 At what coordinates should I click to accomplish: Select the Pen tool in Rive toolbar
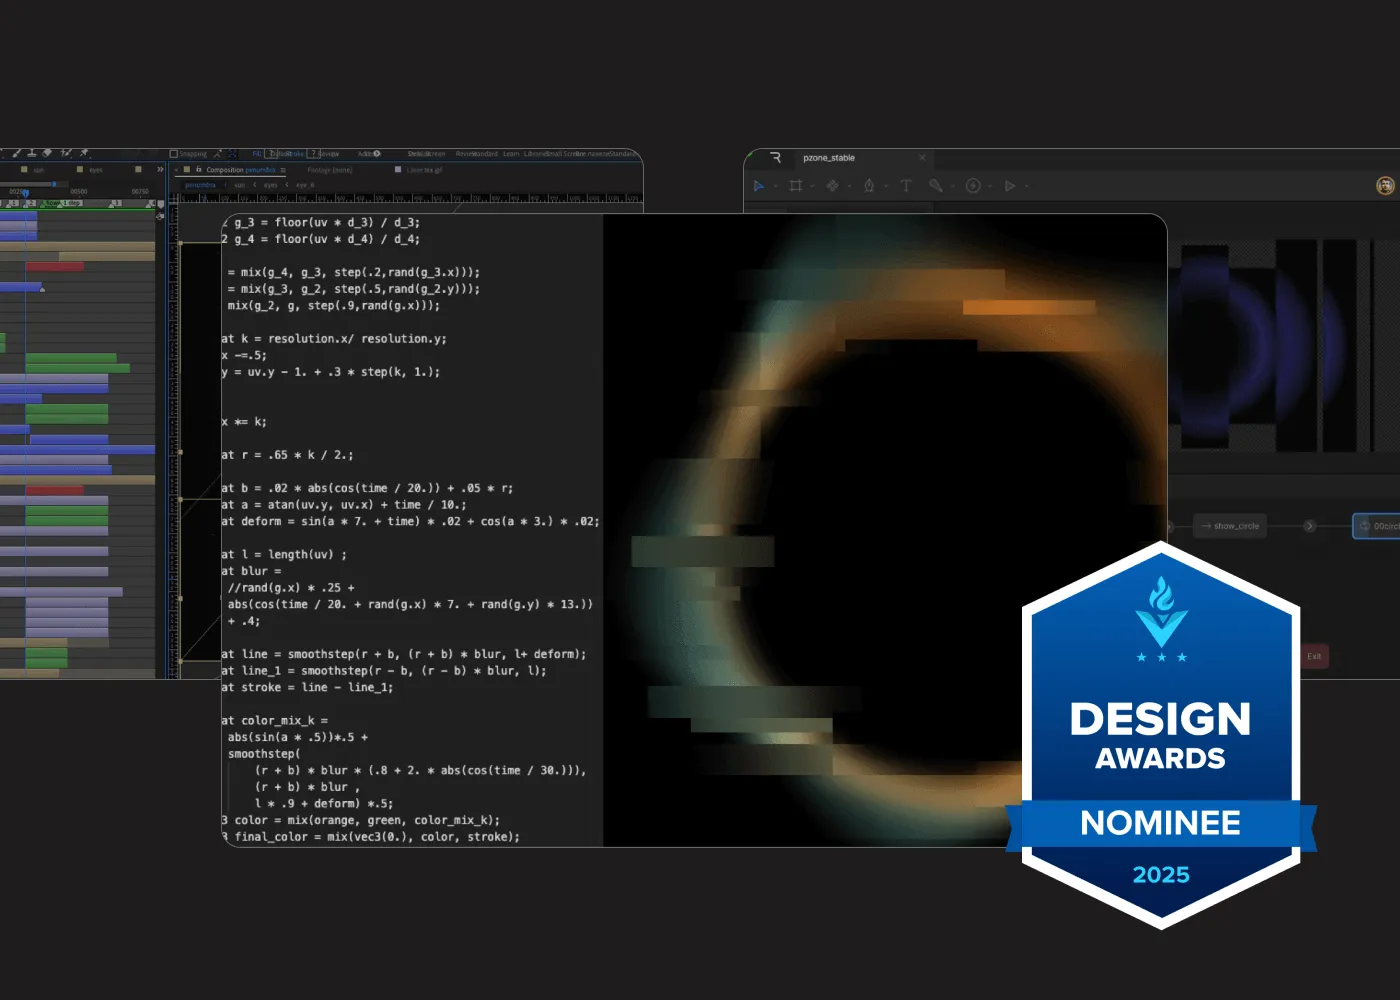869,186
